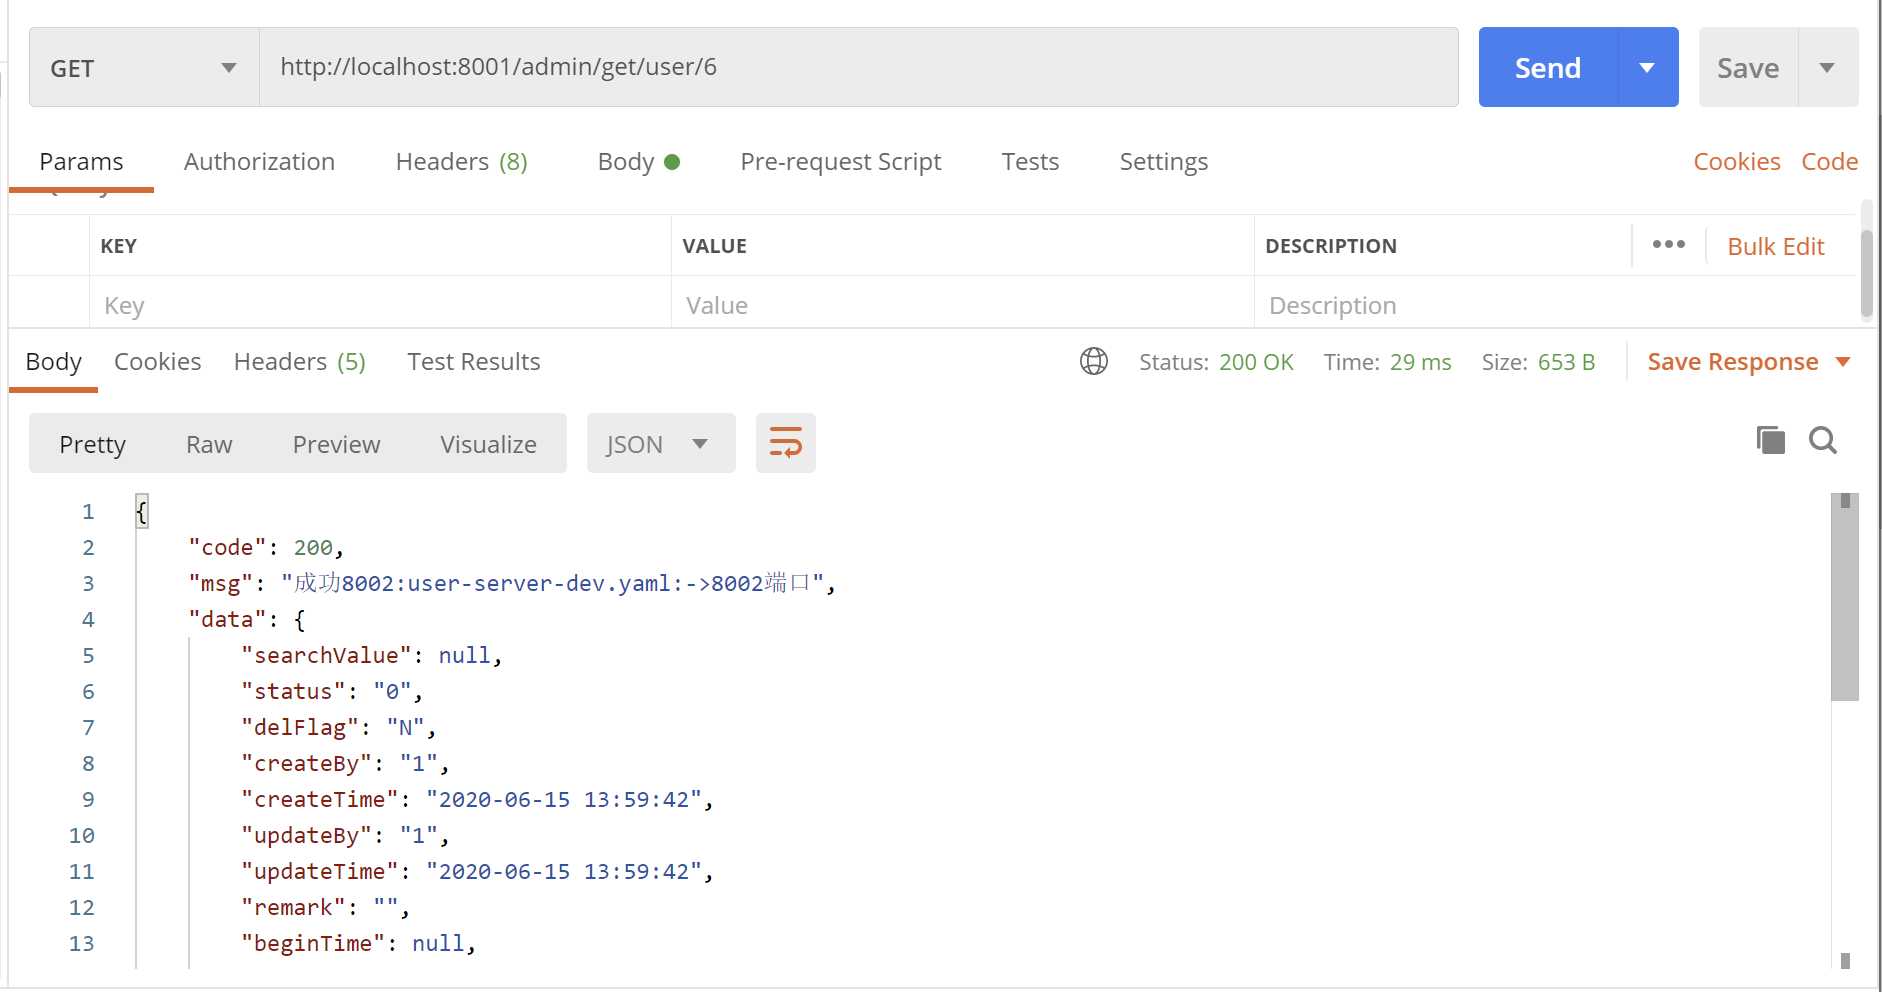Expand the Send button dropdown arrow
The width and height of the screenshot is (1882, 992).
click(x=1648, y=68)
